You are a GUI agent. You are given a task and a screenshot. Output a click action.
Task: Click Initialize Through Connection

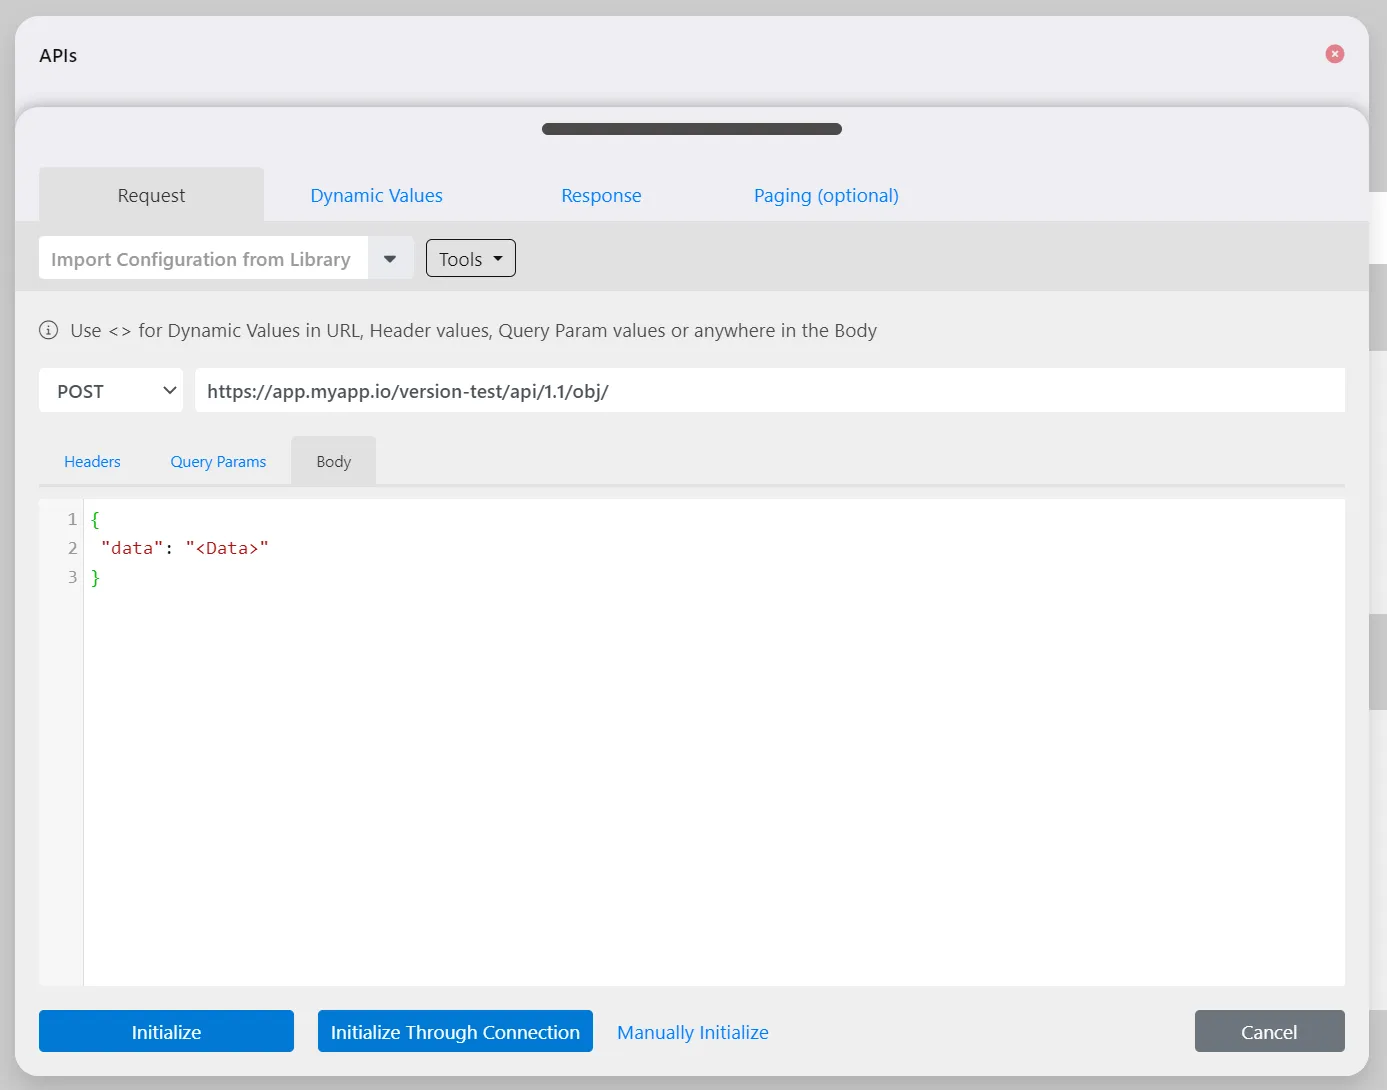[x=455, y=1031]
